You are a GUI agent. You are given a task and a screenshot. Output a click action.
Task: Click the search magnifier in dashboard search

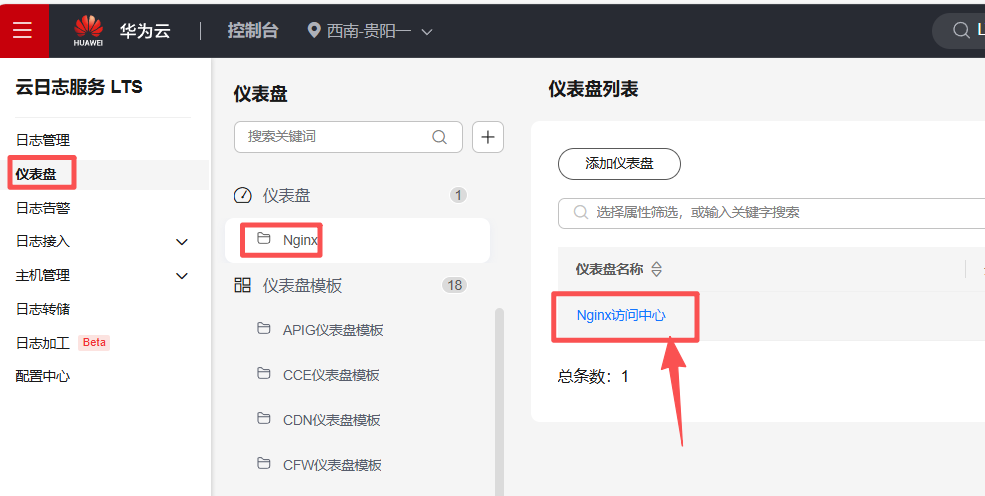(439, 137)
